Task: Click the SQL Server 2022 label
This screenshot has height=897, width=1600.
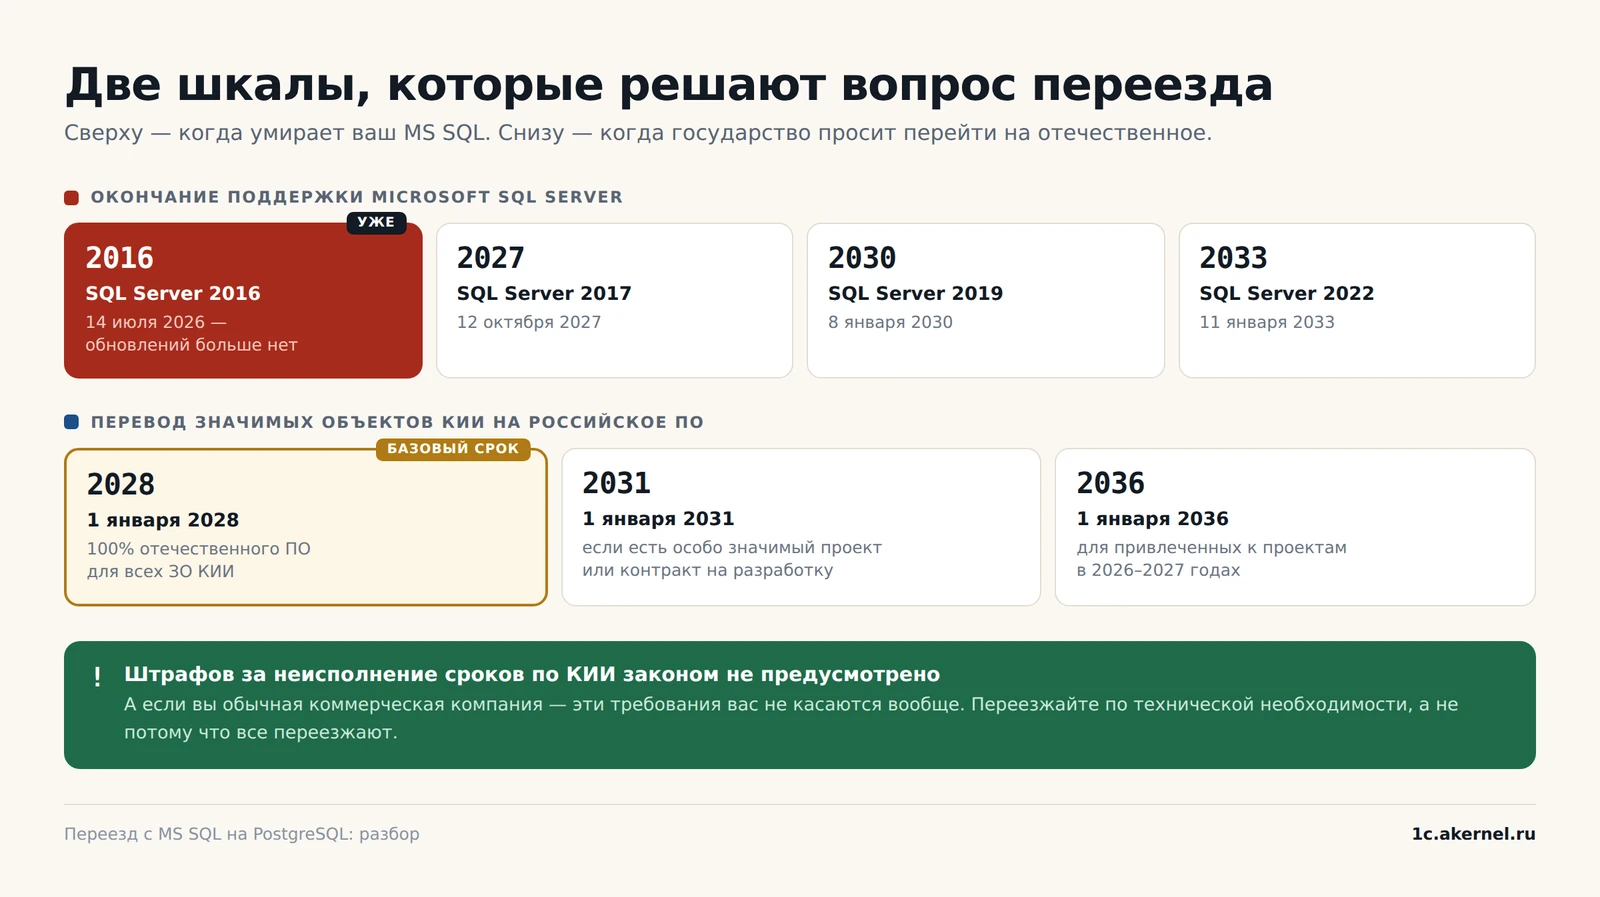Action: (1287, 293)
